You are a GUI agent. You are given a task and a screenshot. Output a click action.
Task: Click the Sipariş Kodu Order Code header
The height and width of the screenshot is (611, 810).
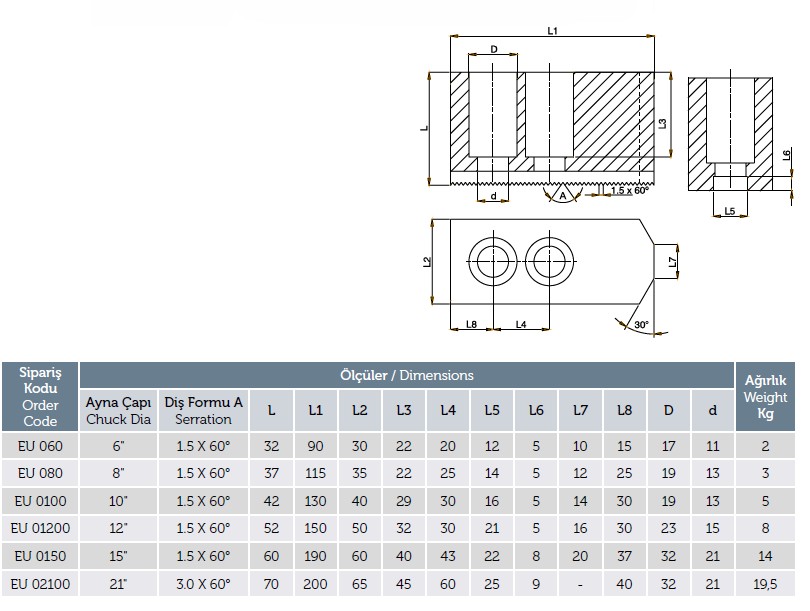(x=40, y=397)
